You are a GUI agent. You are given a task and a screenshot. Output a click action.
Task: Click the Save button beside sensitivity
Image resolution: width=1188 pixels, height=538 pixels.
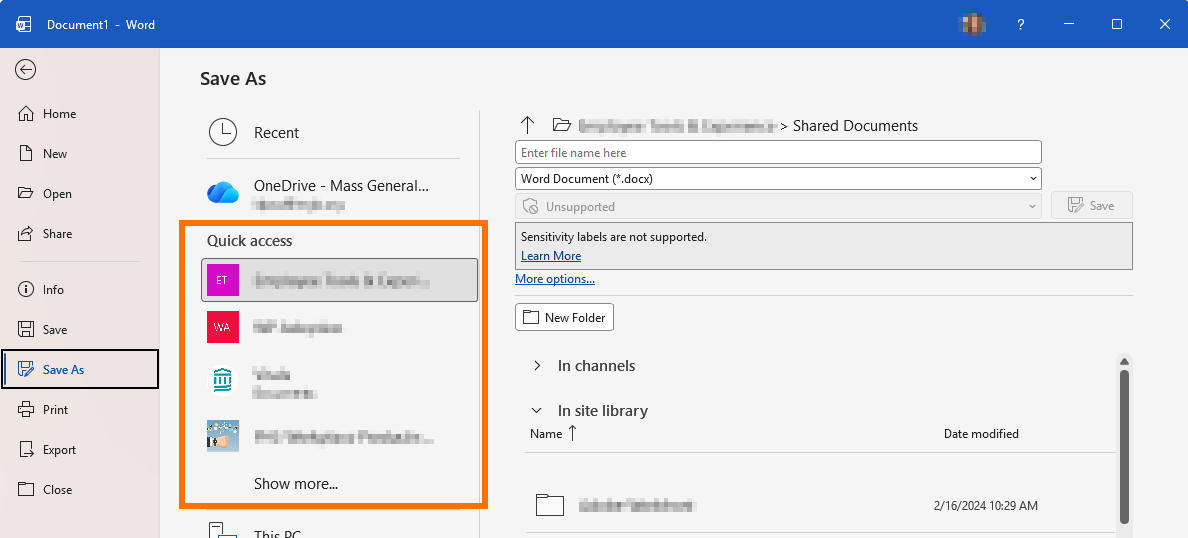click(x=1091, y=206)
